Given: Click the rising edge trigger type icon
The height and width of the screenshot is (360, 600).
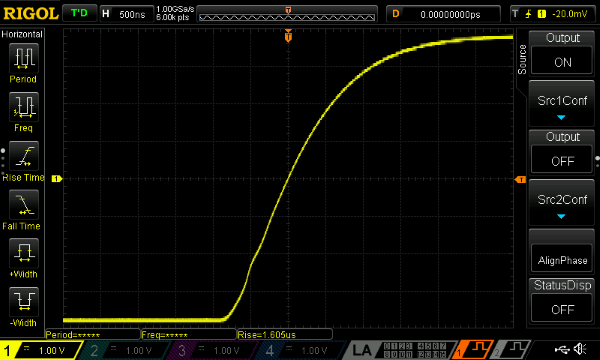Looking at the screenshot, I should click(528, 14).
